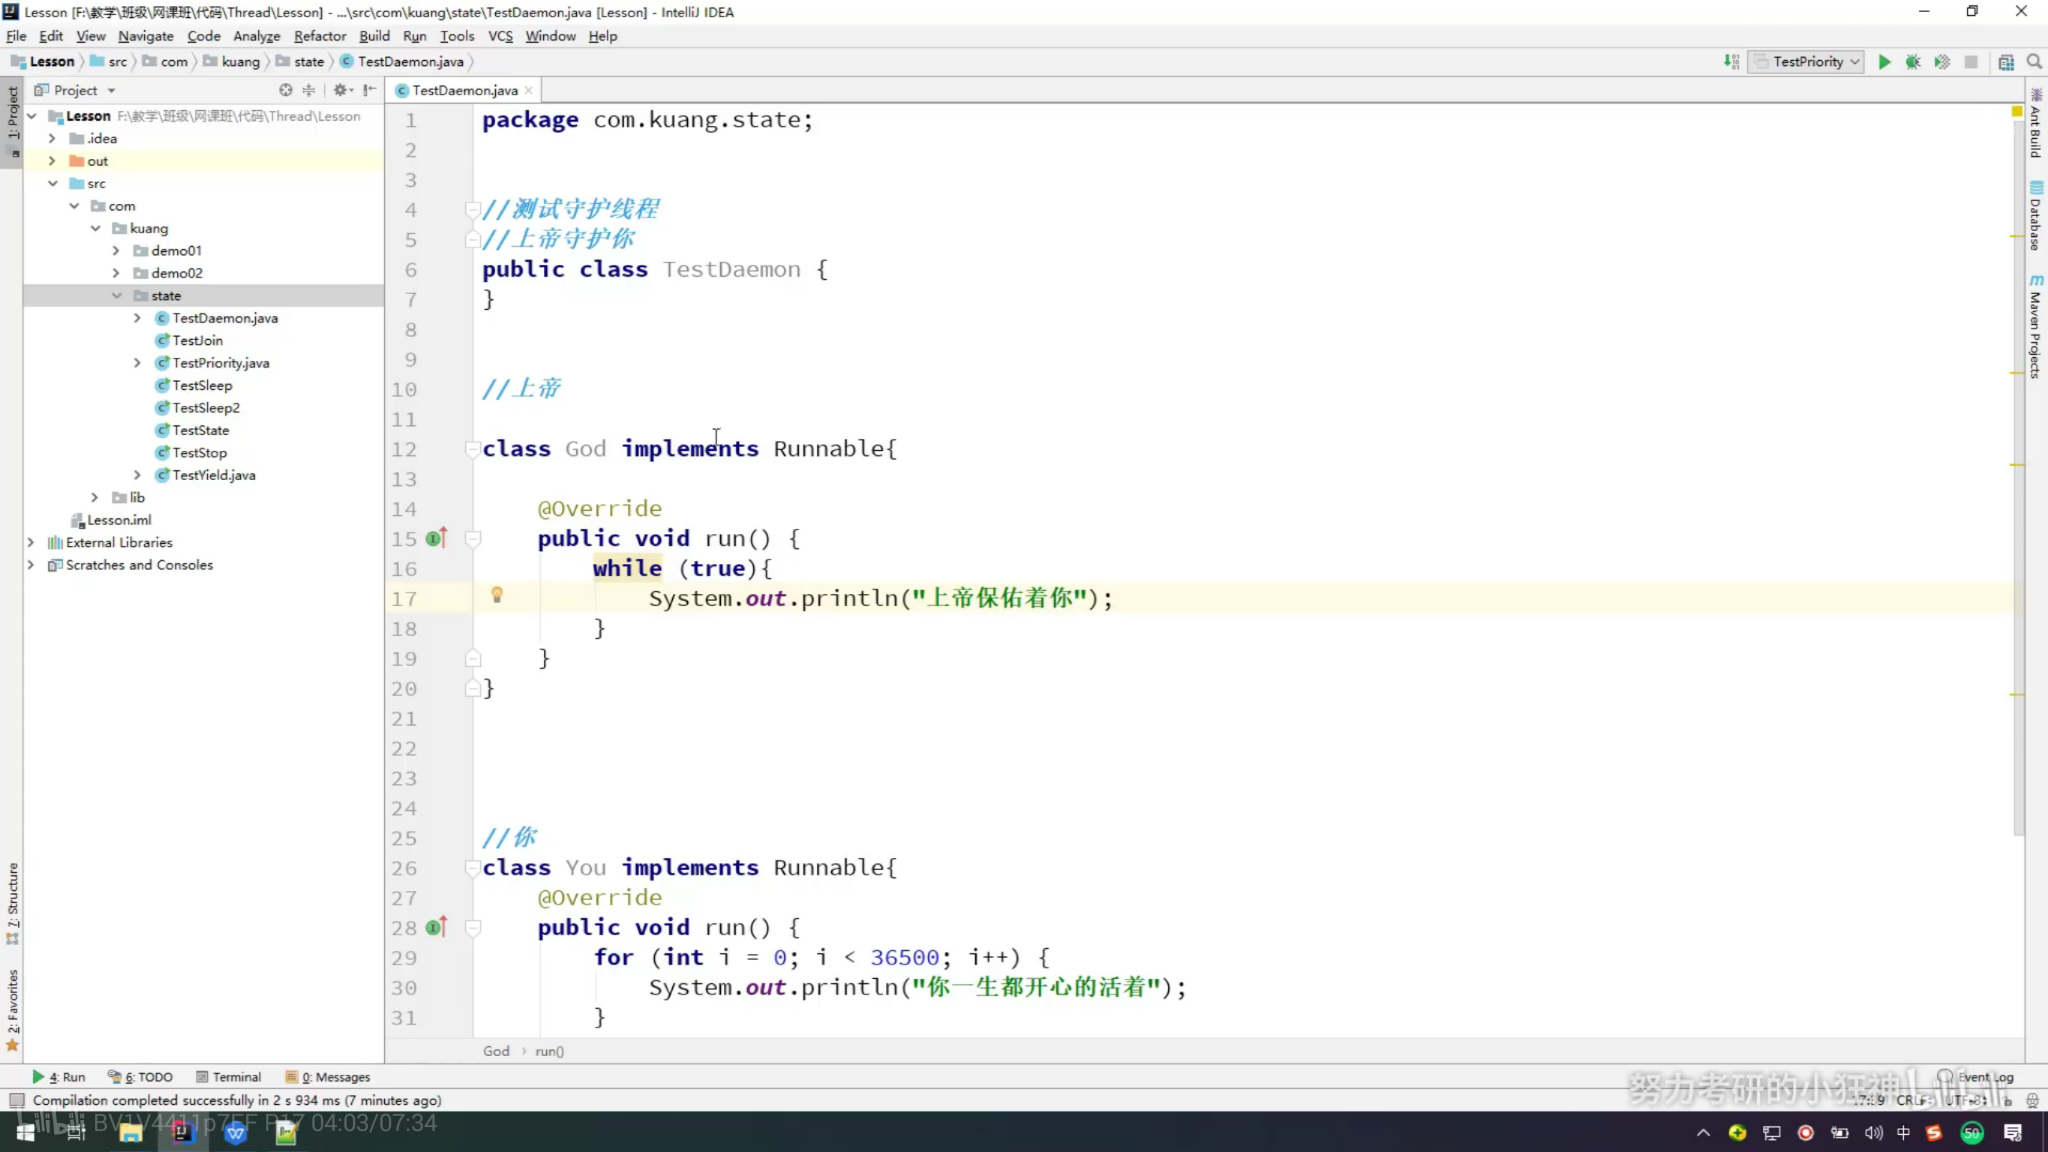Open the Run tool window tab
Image resolution: width=2048 pixels, height=1152 pixels.
point(58,1077)
